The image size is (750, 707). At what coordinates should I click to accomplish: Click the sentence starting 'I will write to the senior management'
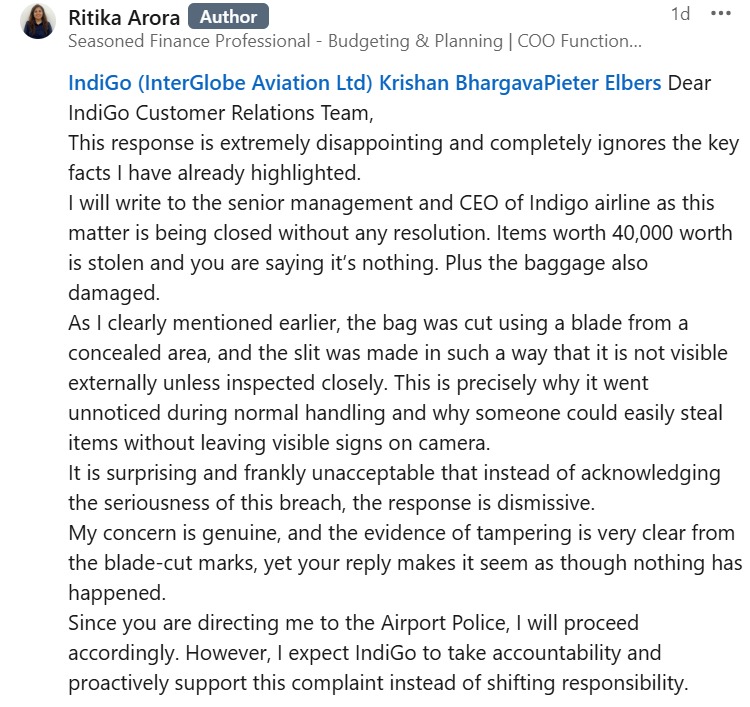click(390, 203)
